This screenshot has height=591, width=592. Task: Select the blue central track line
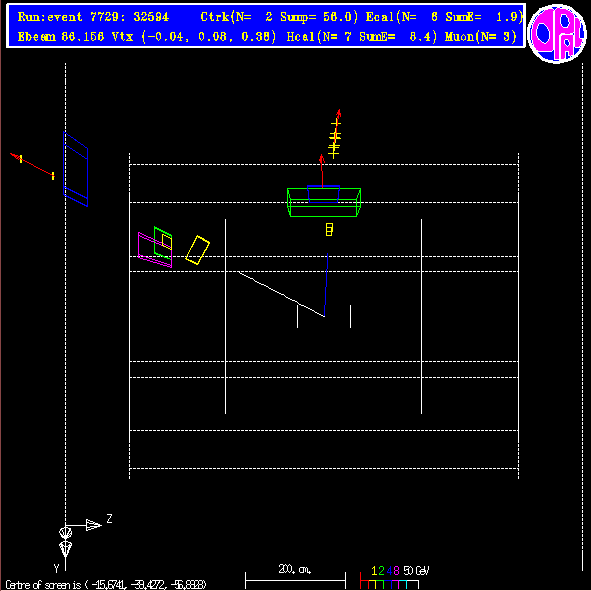point(326,284)
